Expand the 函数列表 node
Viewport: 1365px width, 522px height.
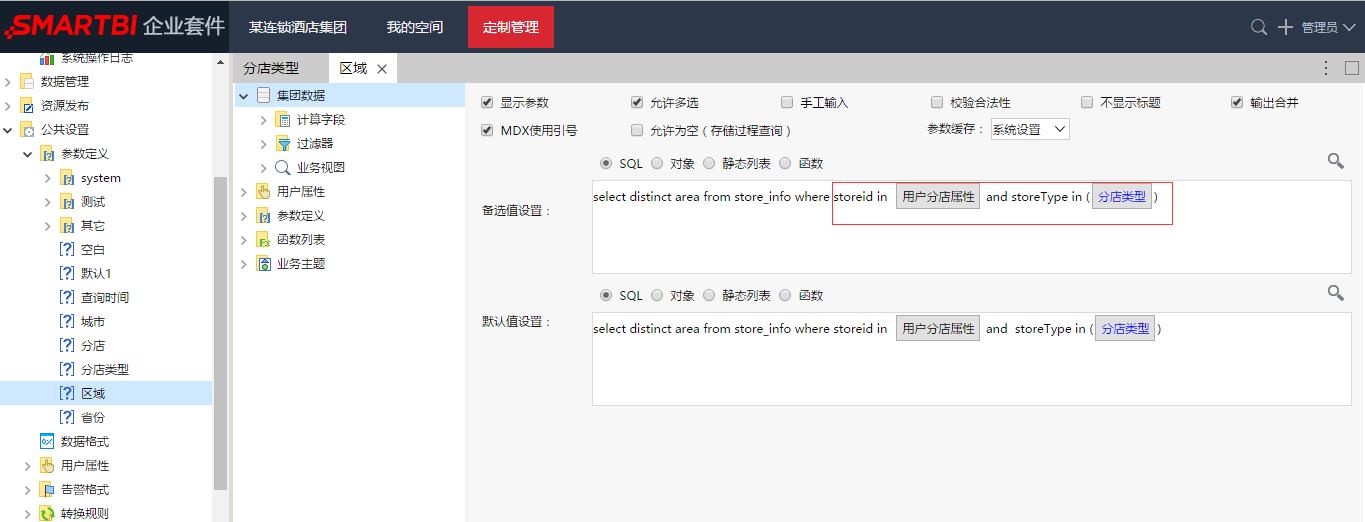pos(244,240)
